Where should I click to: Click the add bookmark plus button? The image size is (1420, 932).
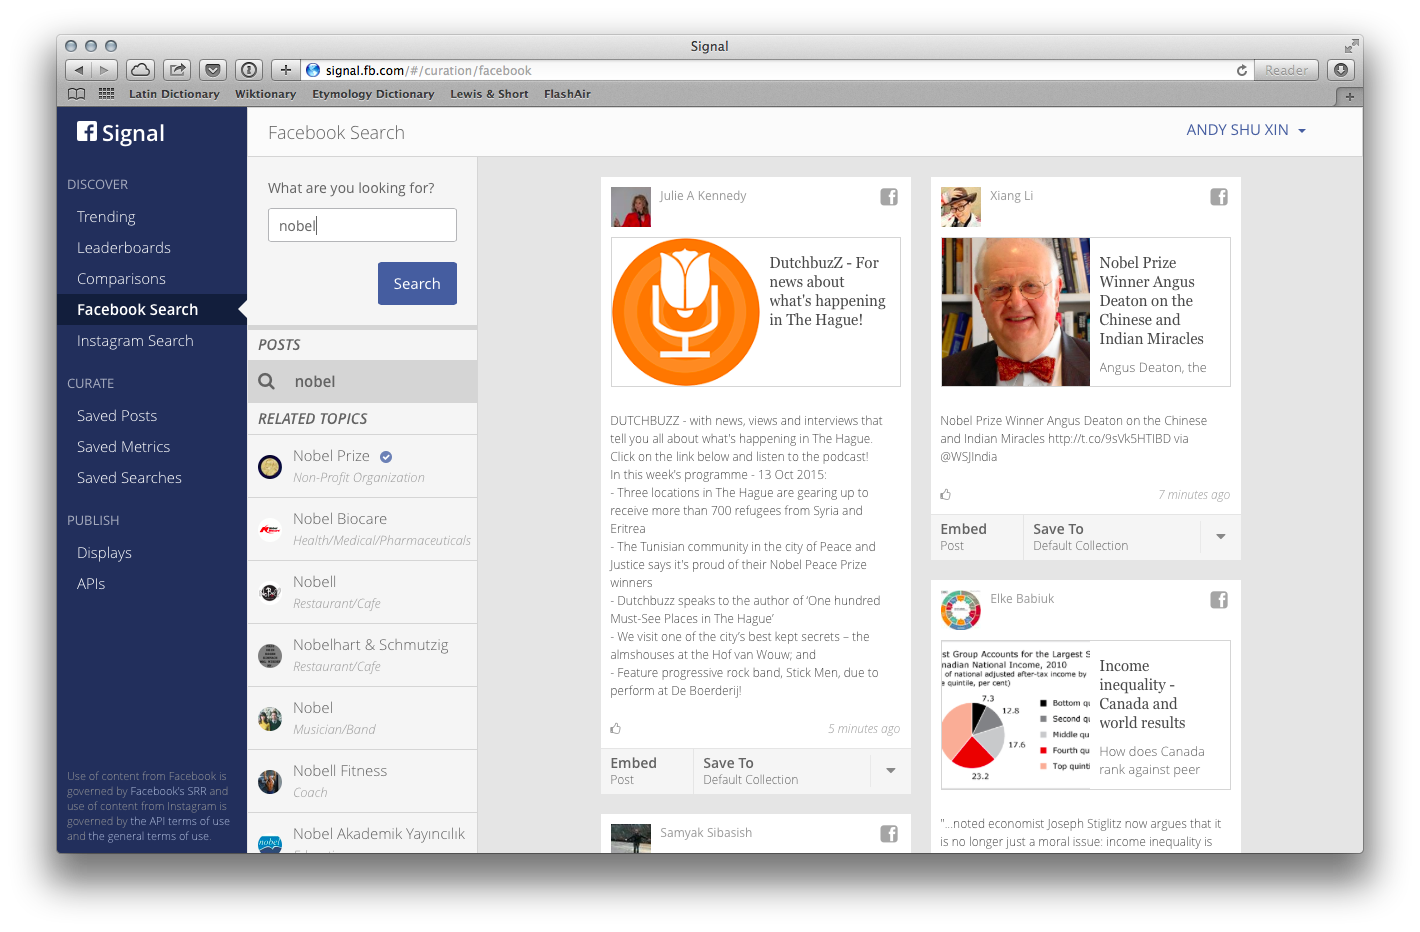(x=286, y=70)
